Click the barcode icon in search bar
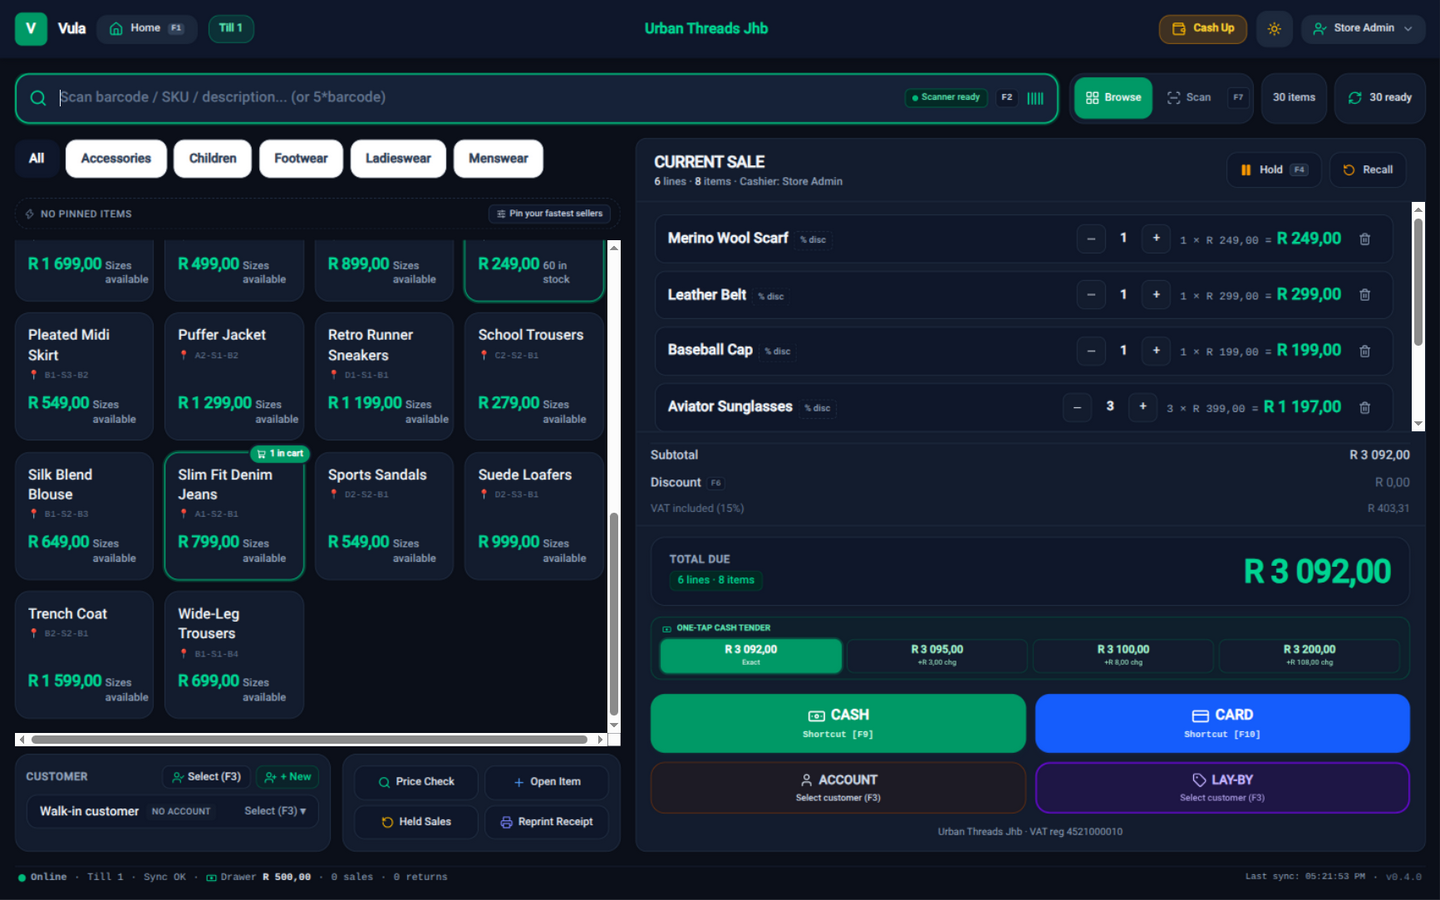Image resolution: width=1440 pixels, height=900 pixels. [1035, 98]
